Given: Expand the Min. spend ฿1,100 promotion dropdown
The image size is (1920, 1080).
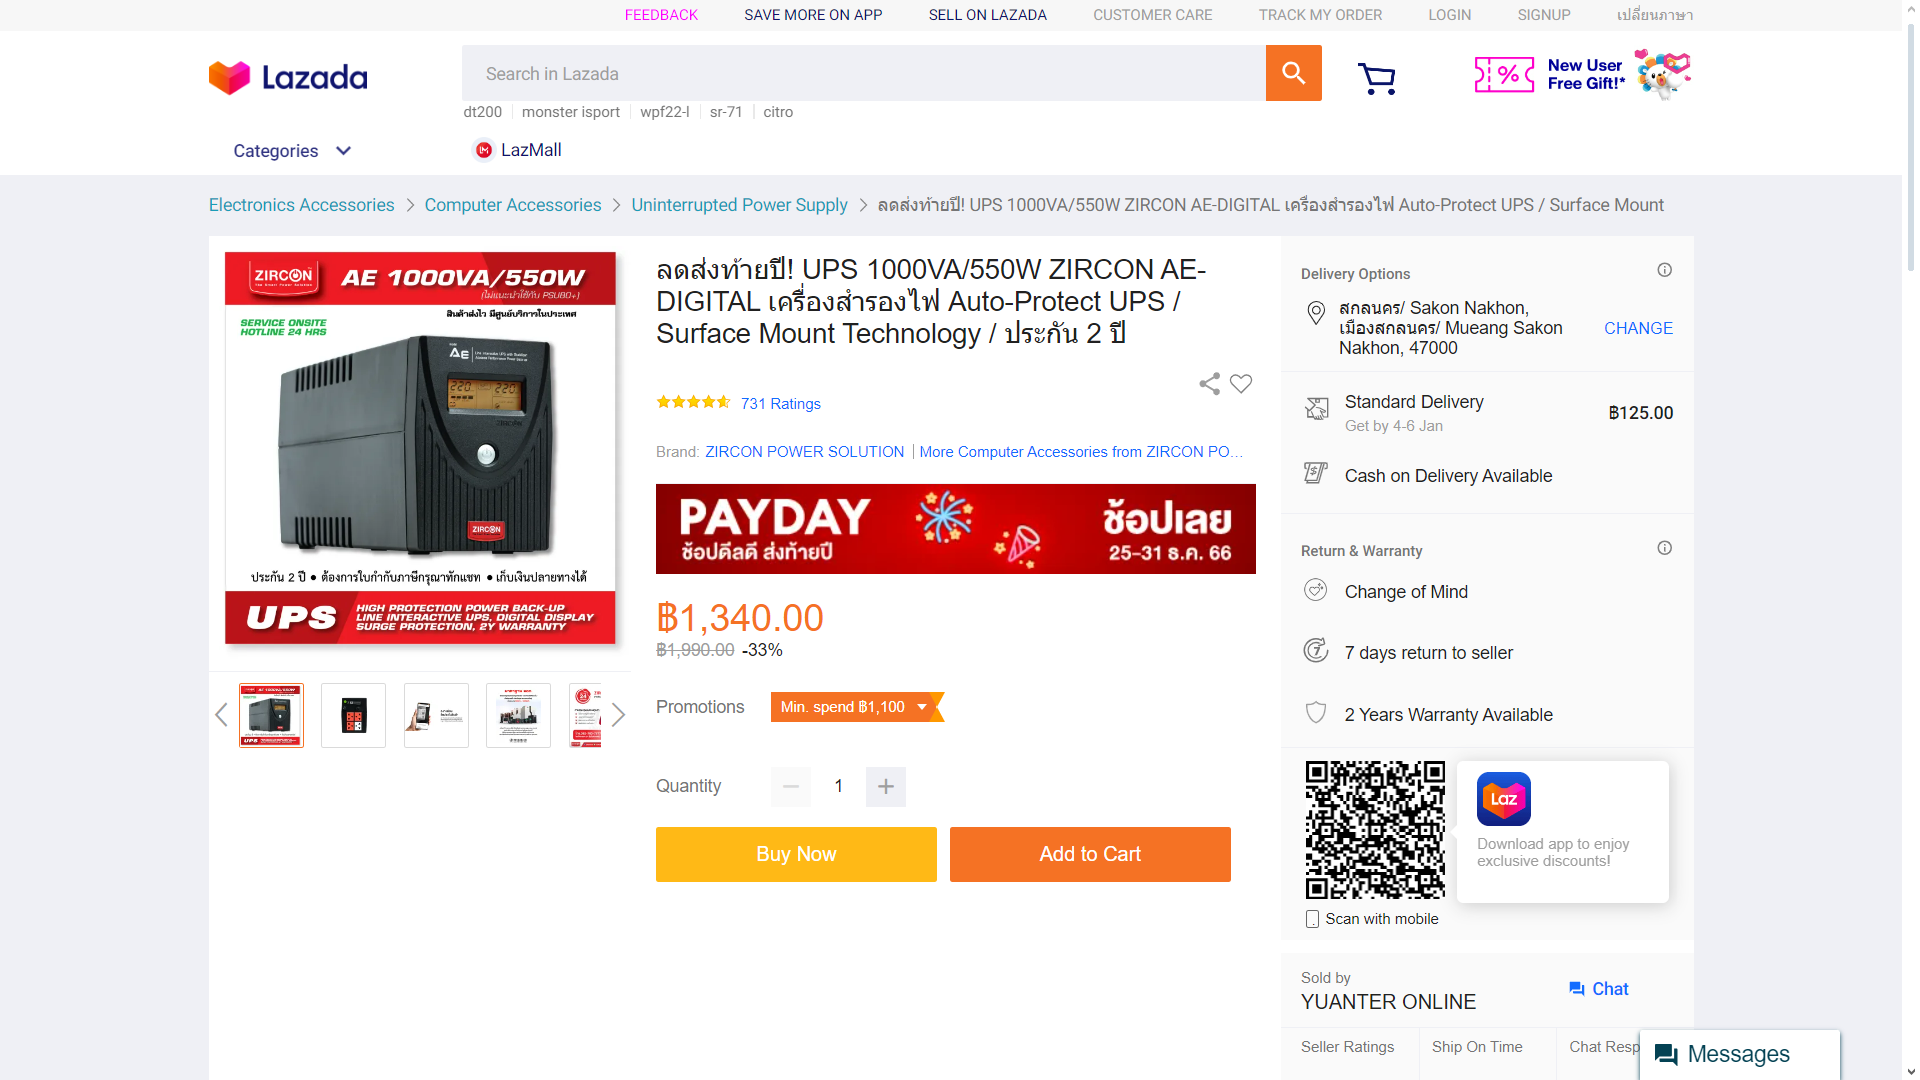Looking at the screenshot, I should coord(857,707).
